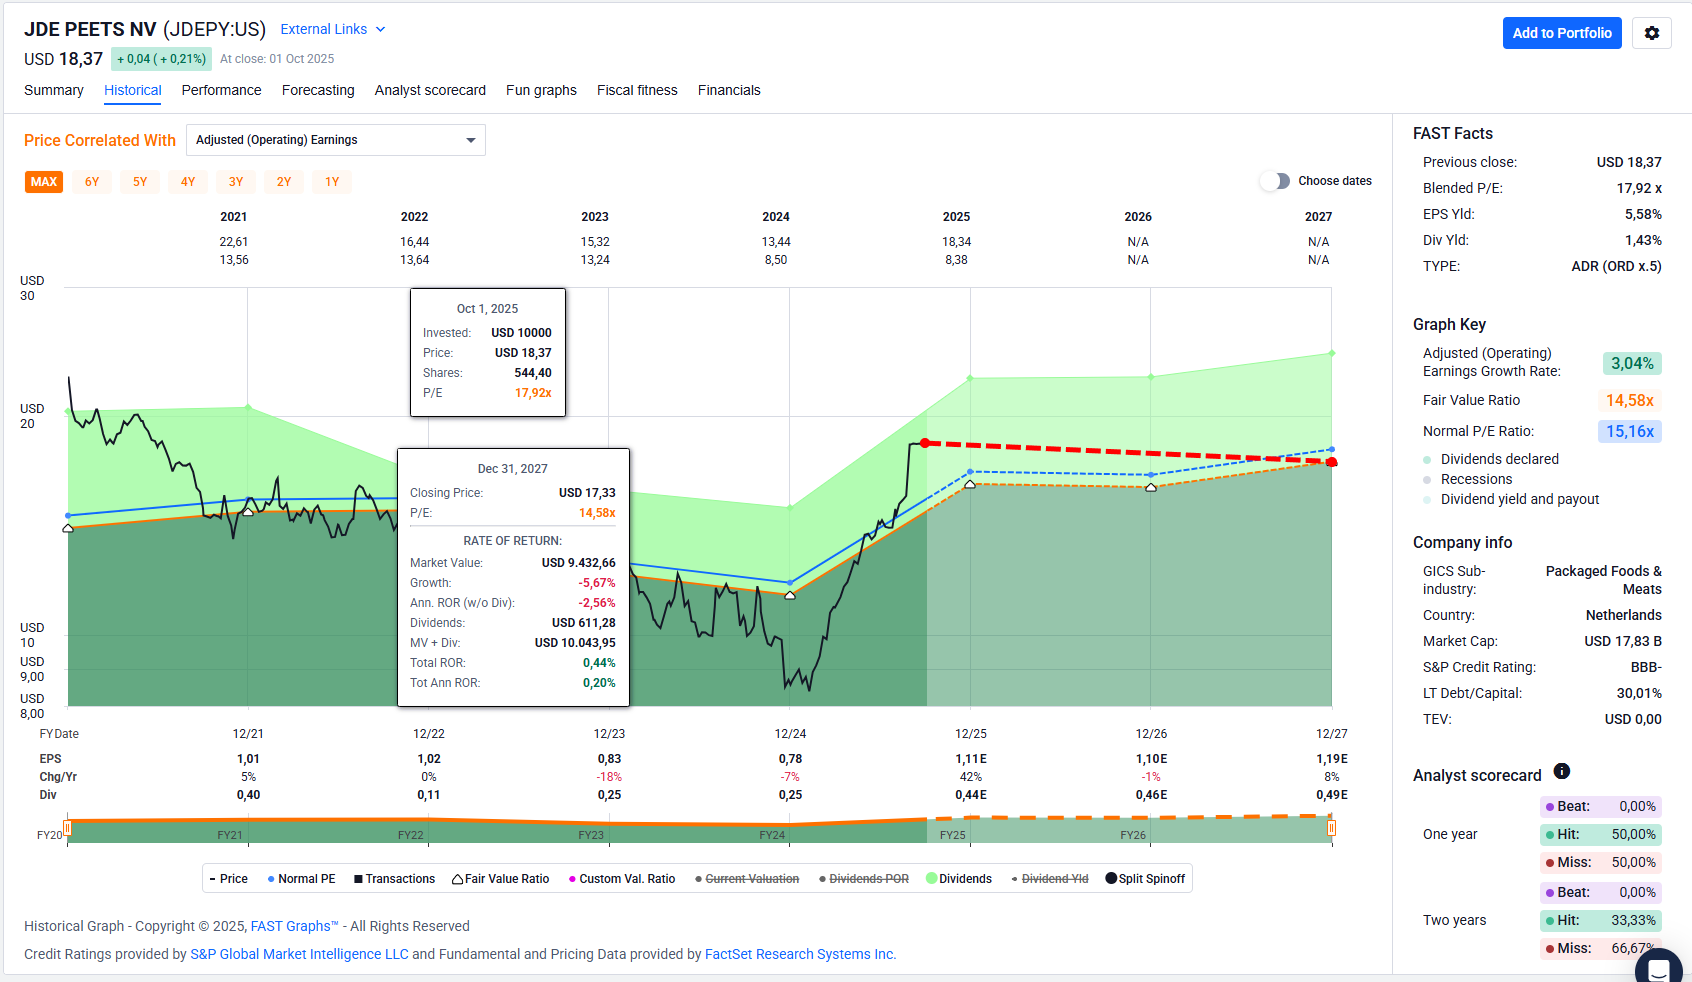Click the Analyst scorecard info icon

pyautogui.click(x=1561, y=771)
